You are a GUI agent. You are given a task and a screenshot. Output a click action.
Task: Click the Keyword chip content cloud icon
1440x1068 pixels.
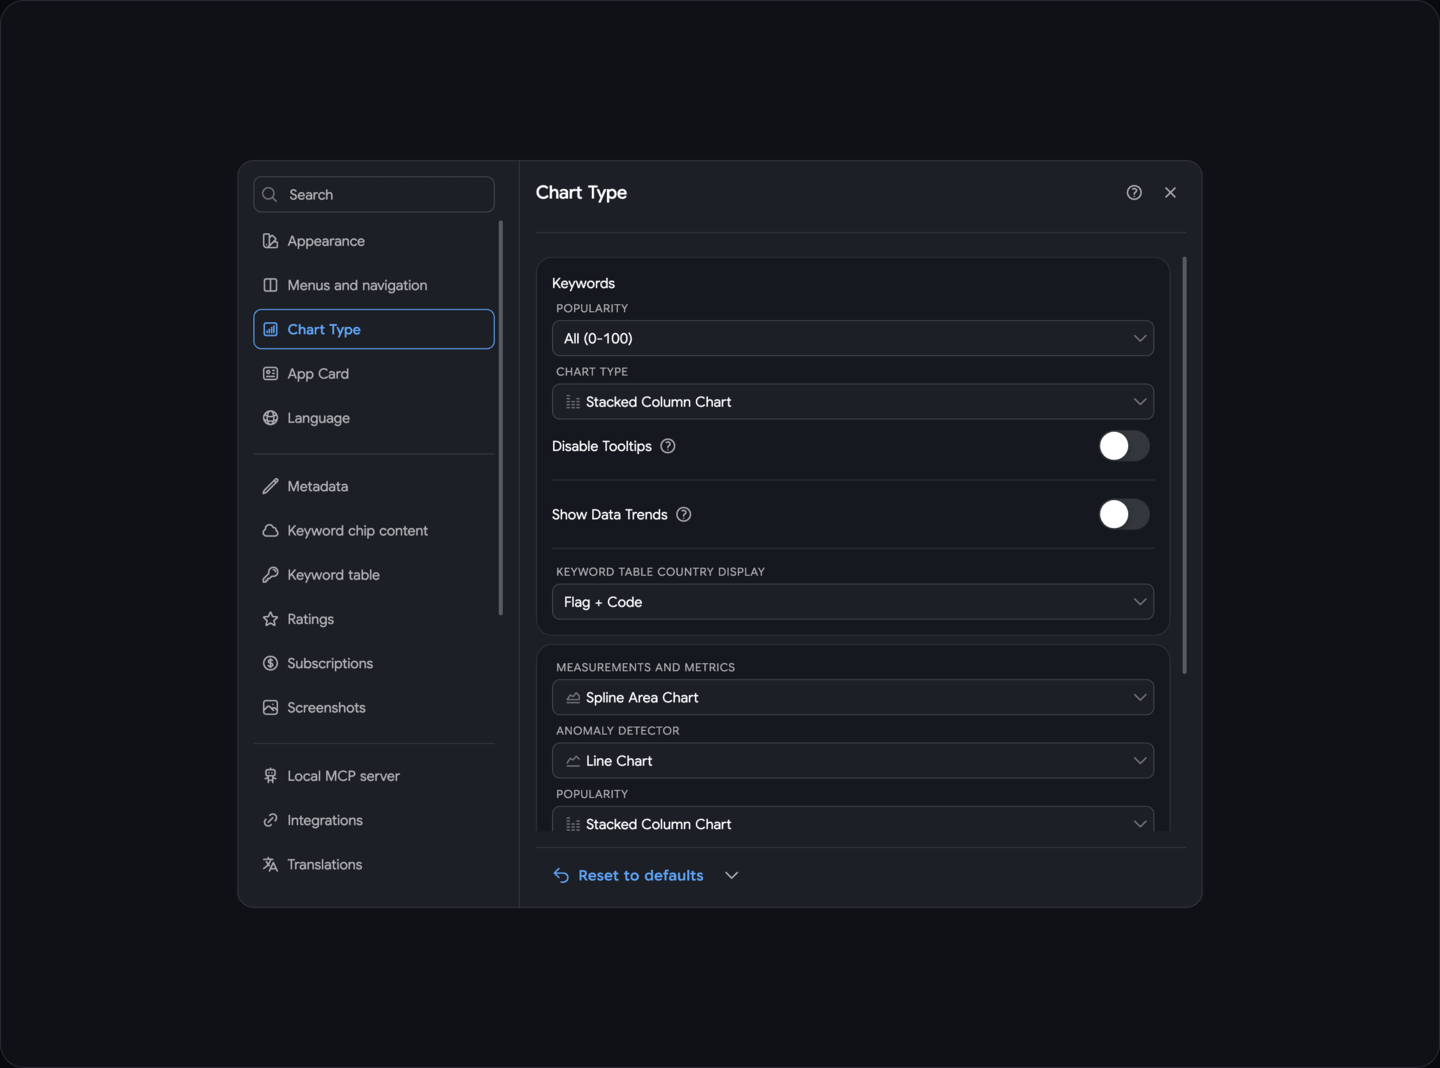point(270,531)
